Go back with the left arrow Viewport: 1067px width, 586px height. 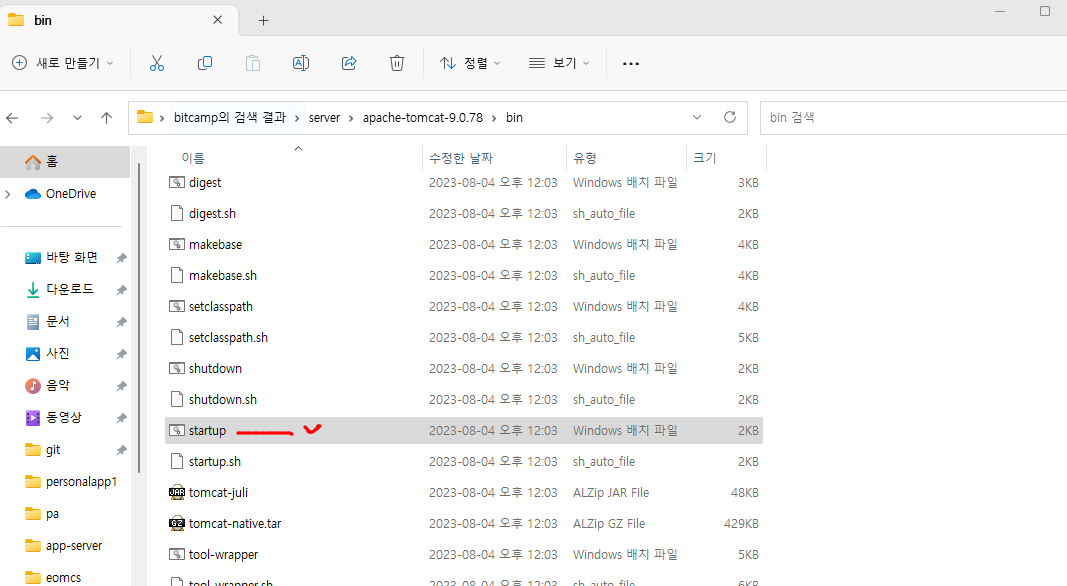12,118
